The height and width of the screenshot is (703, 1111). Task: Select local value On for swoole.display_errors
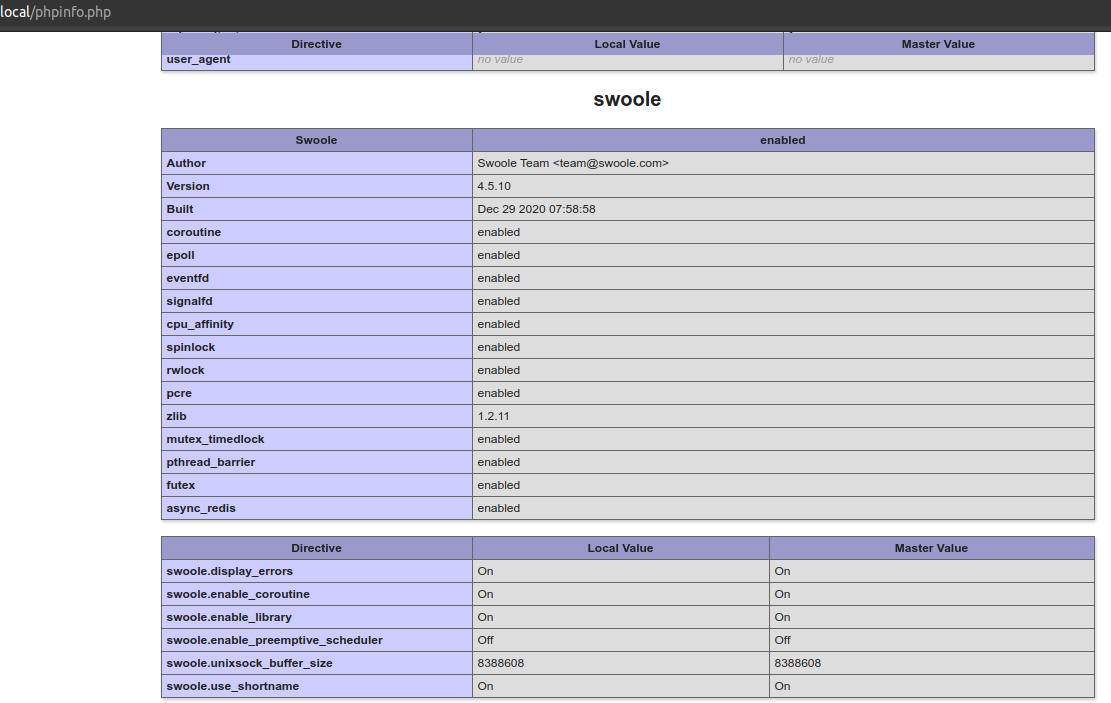485,571
